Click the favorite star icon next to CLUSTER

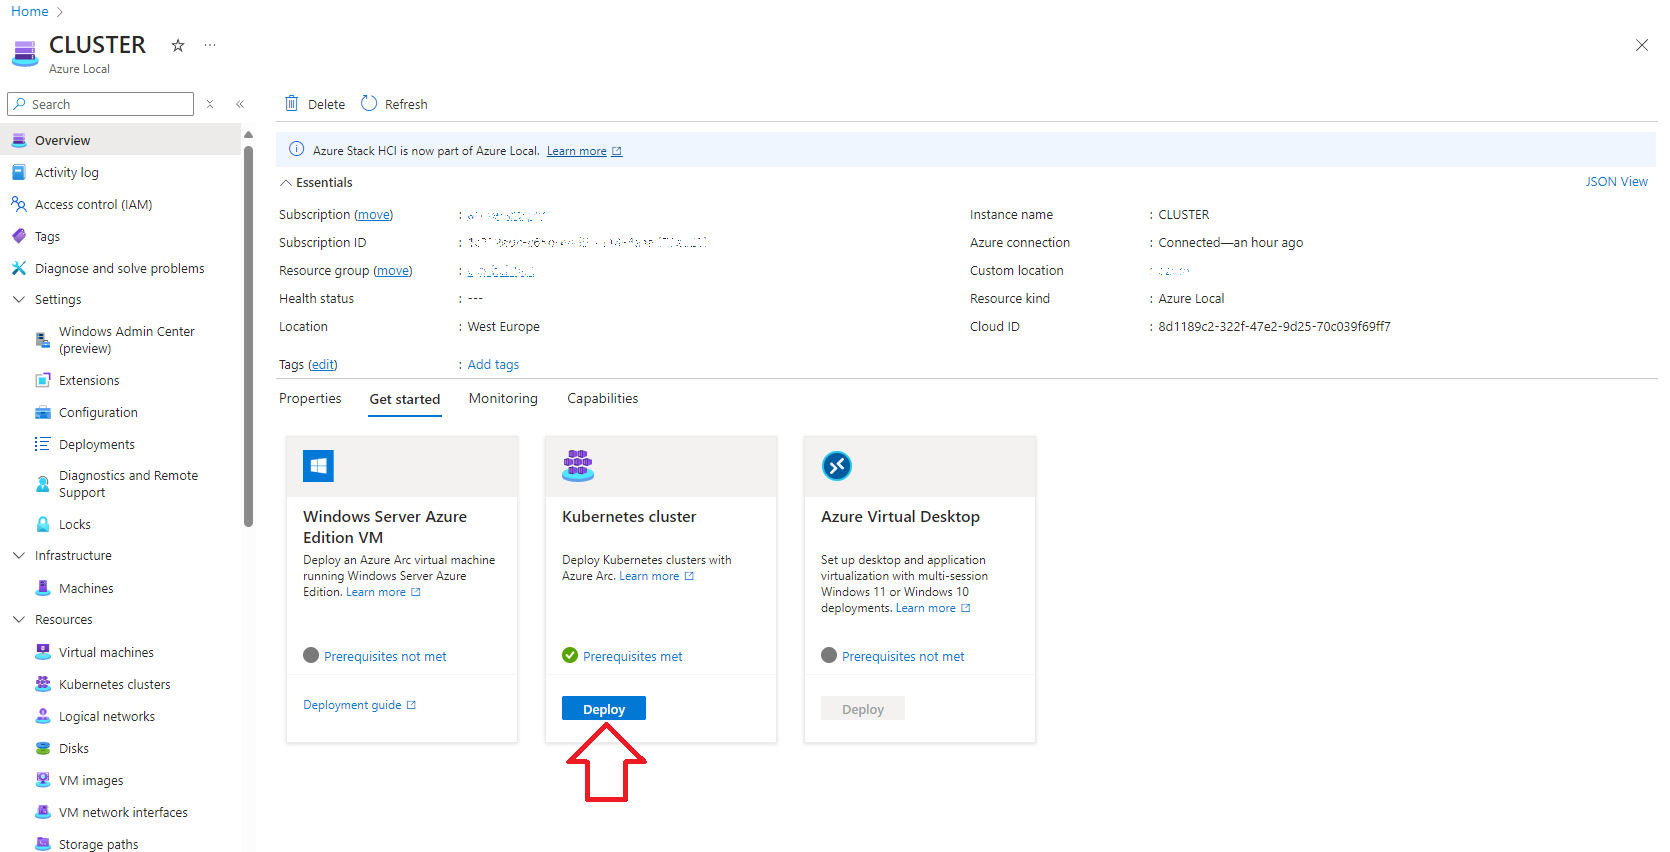[x=178, y=45]
